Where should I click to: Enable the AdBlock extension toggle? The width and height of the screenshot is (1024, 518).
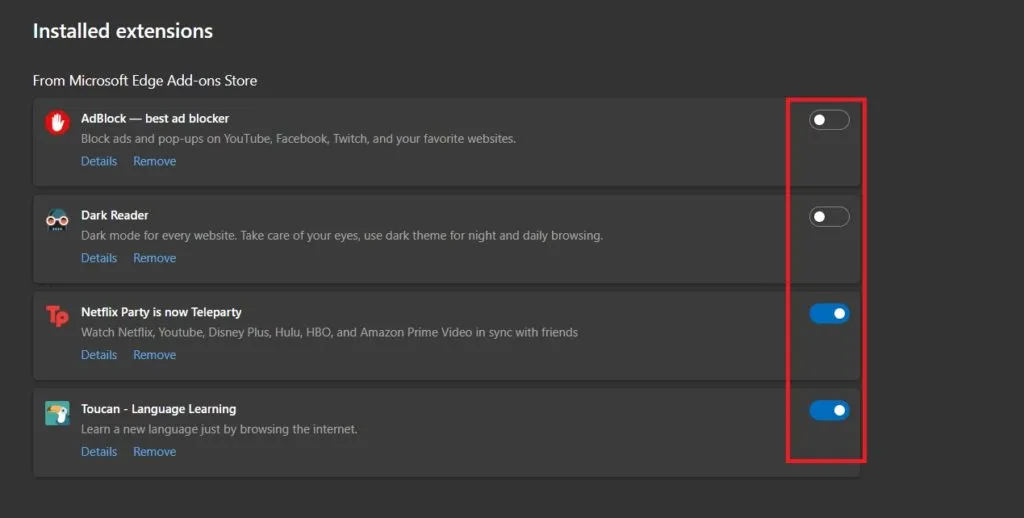coord(829,120)
